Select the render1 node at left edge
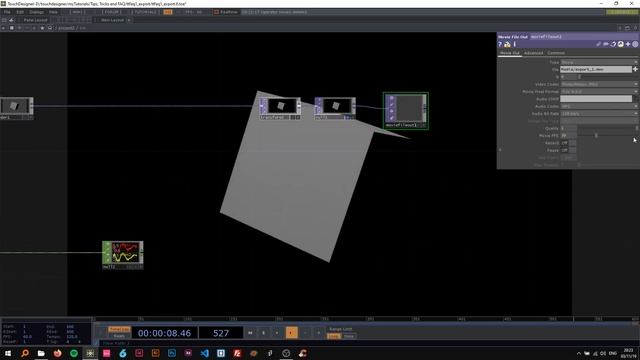The height and width of the screenshot is (360, 640). click(16, 108)
